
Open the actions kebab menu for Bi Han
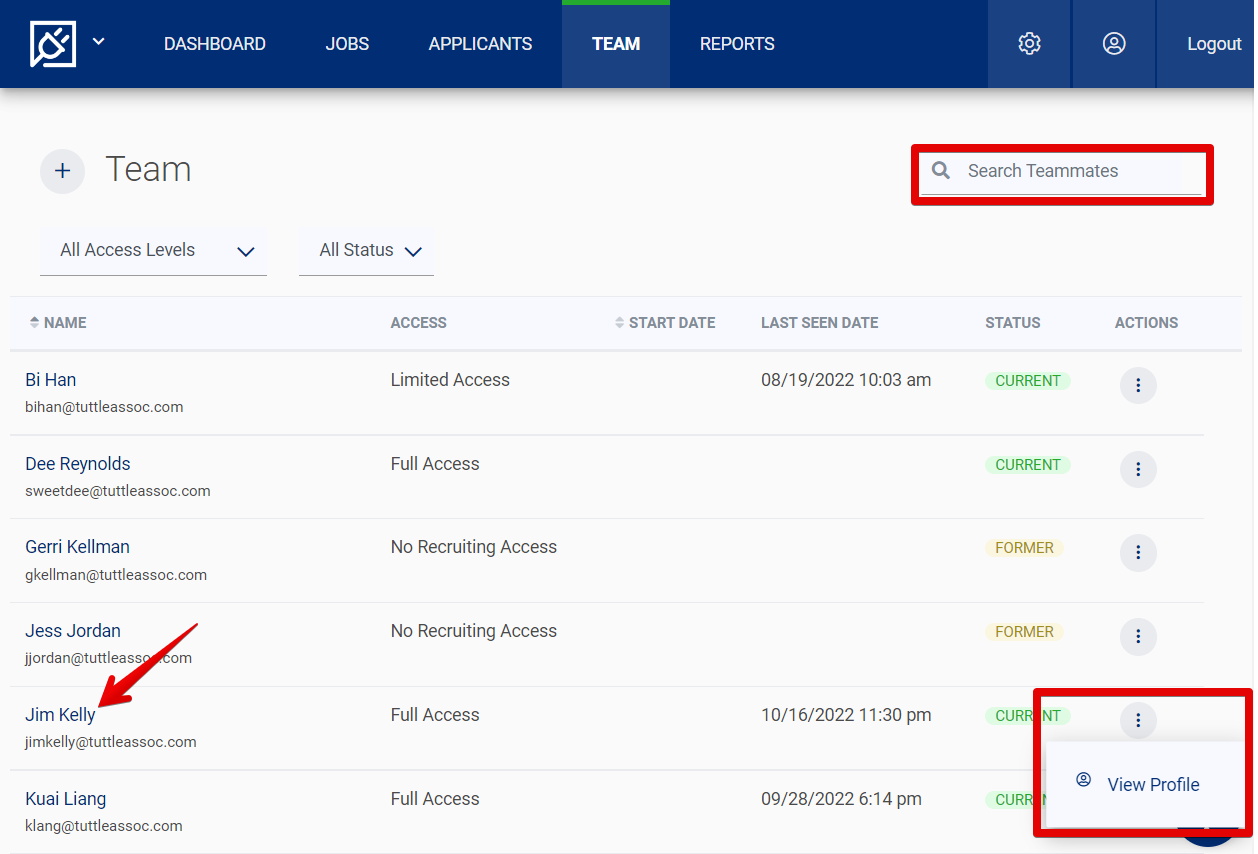point(1138,385)
